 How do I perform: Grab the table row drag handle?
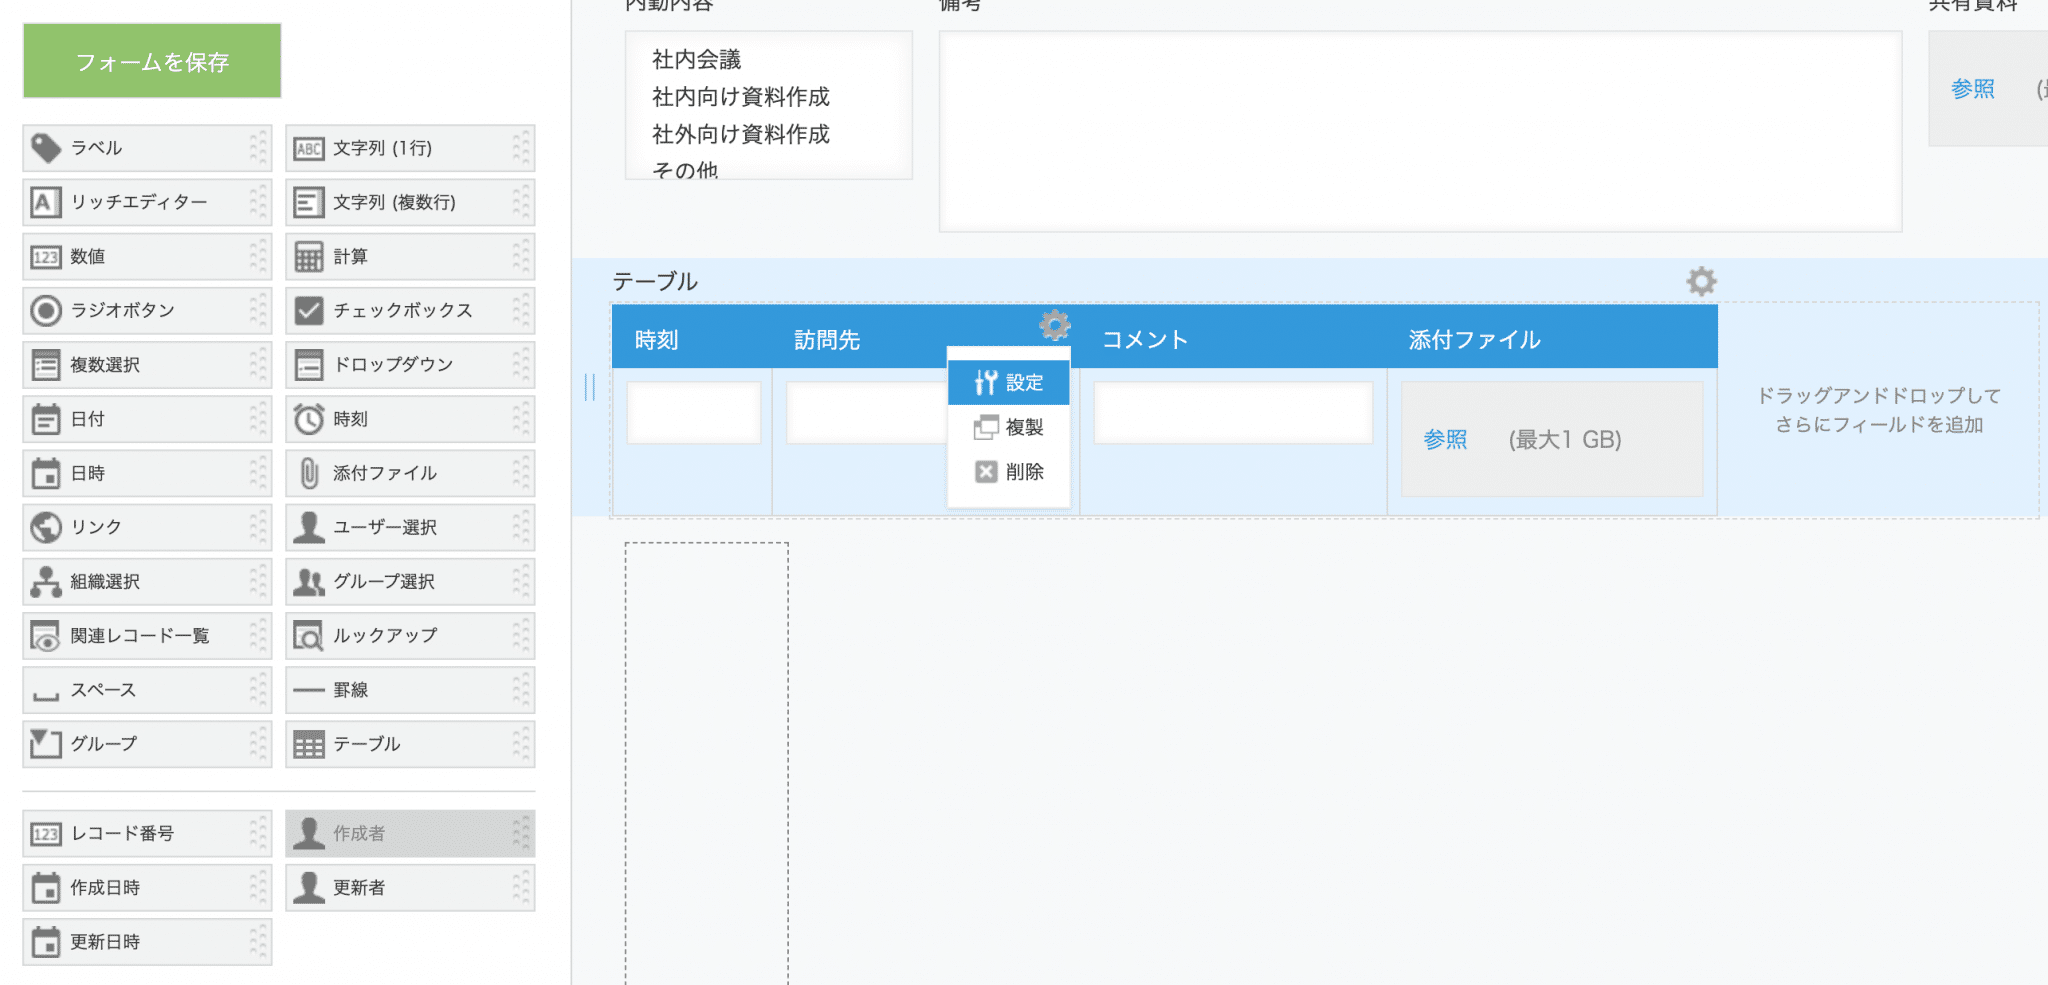pyautogui.click(x=590, y=388)
